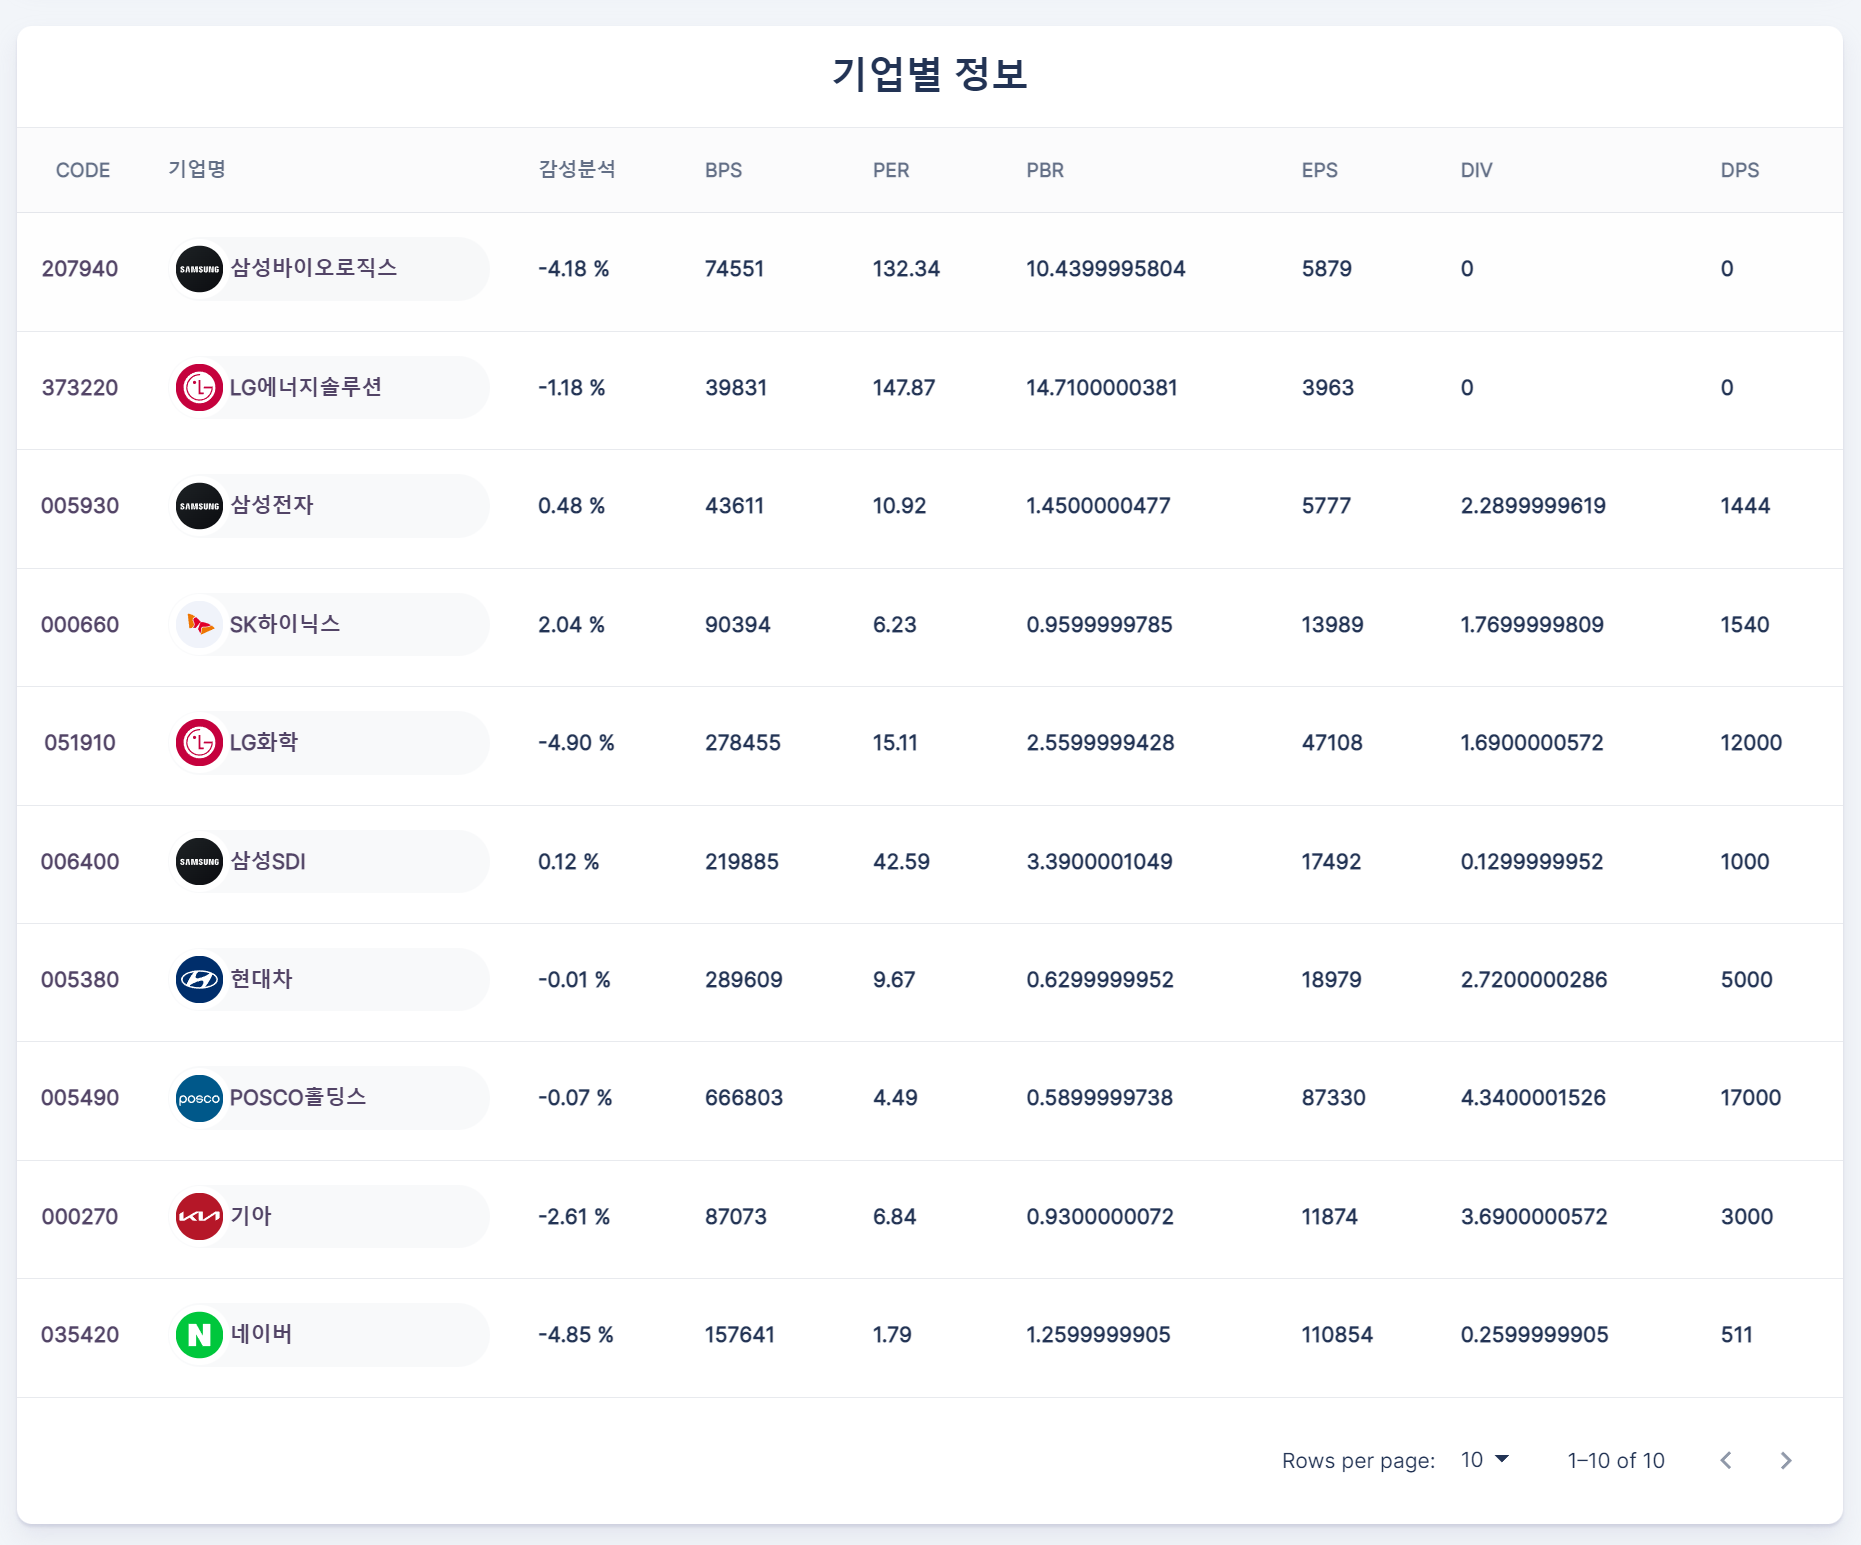Click the 1–10 of 10 pagination label

point(1616,1460)
